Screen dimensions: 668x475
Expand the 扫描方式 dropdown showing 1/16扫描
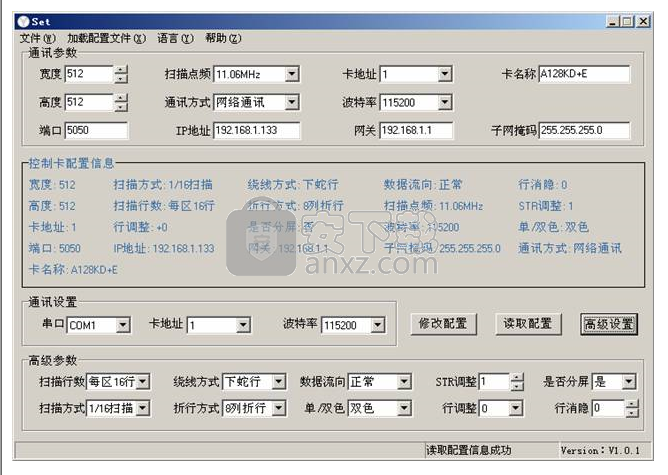pyautogui.click(x=143, y=408)
